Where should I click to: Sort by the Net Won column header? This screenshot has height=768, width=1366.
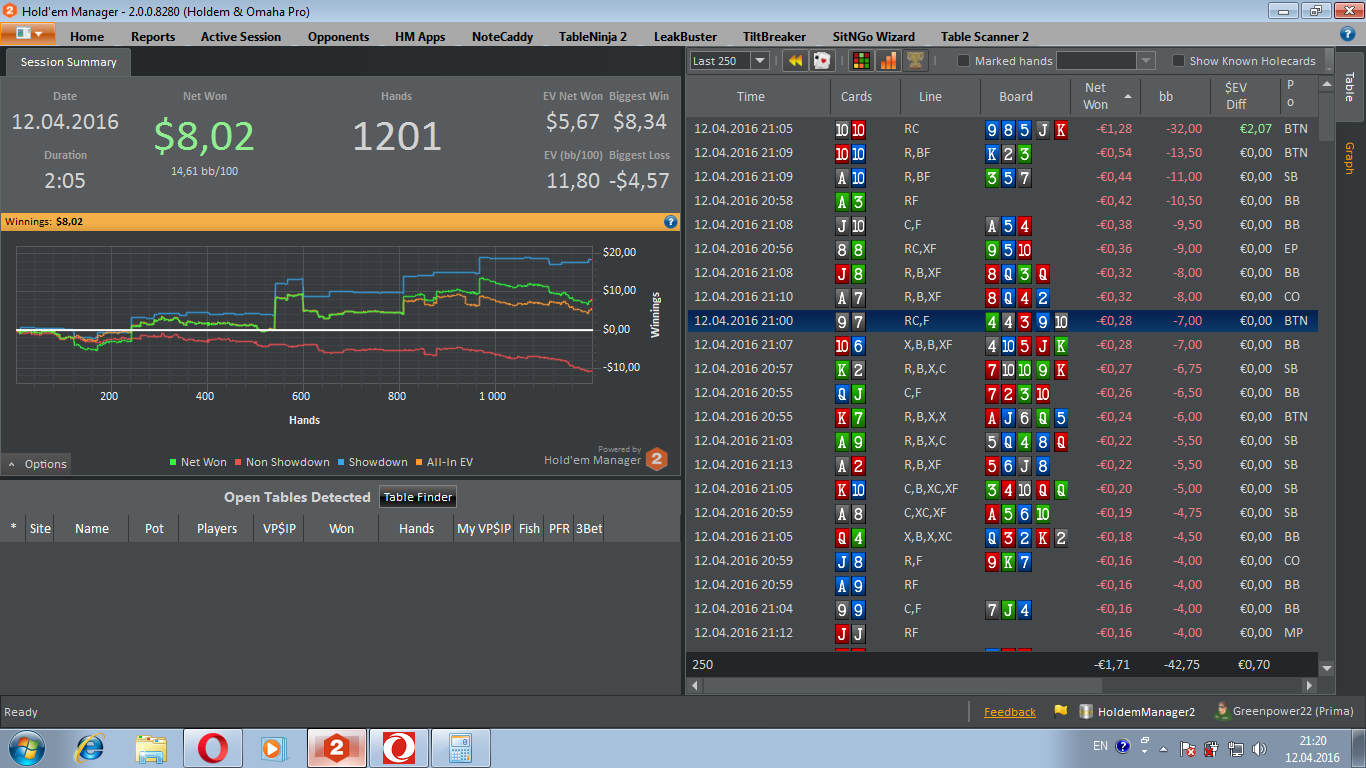[x=1106, y=97]
